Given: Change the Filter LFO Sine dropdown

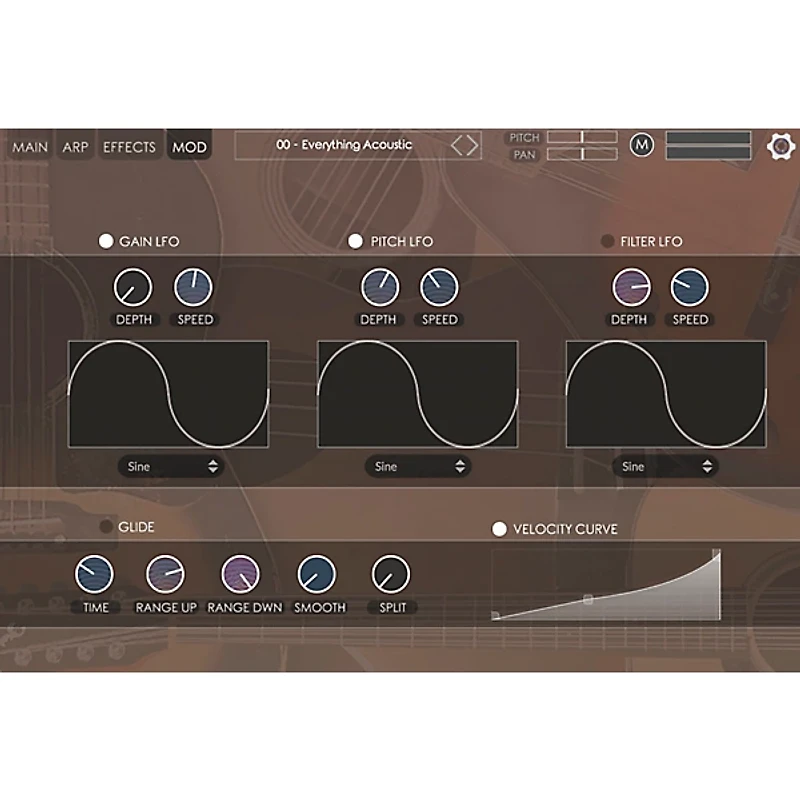Looking at the screenshot, I should click(666, 466).
